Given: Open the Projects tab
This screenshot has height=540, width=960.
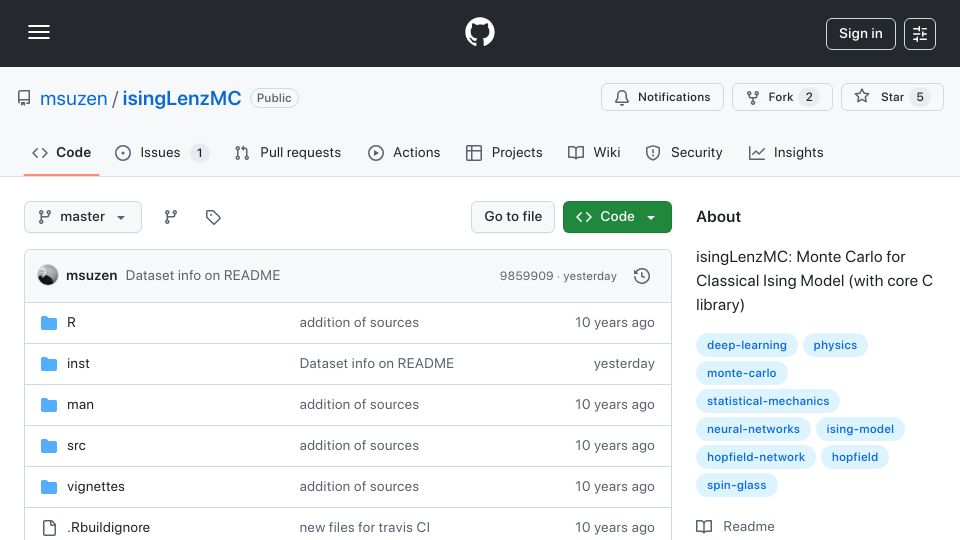Looking at the screenshot, I should 504,152.
